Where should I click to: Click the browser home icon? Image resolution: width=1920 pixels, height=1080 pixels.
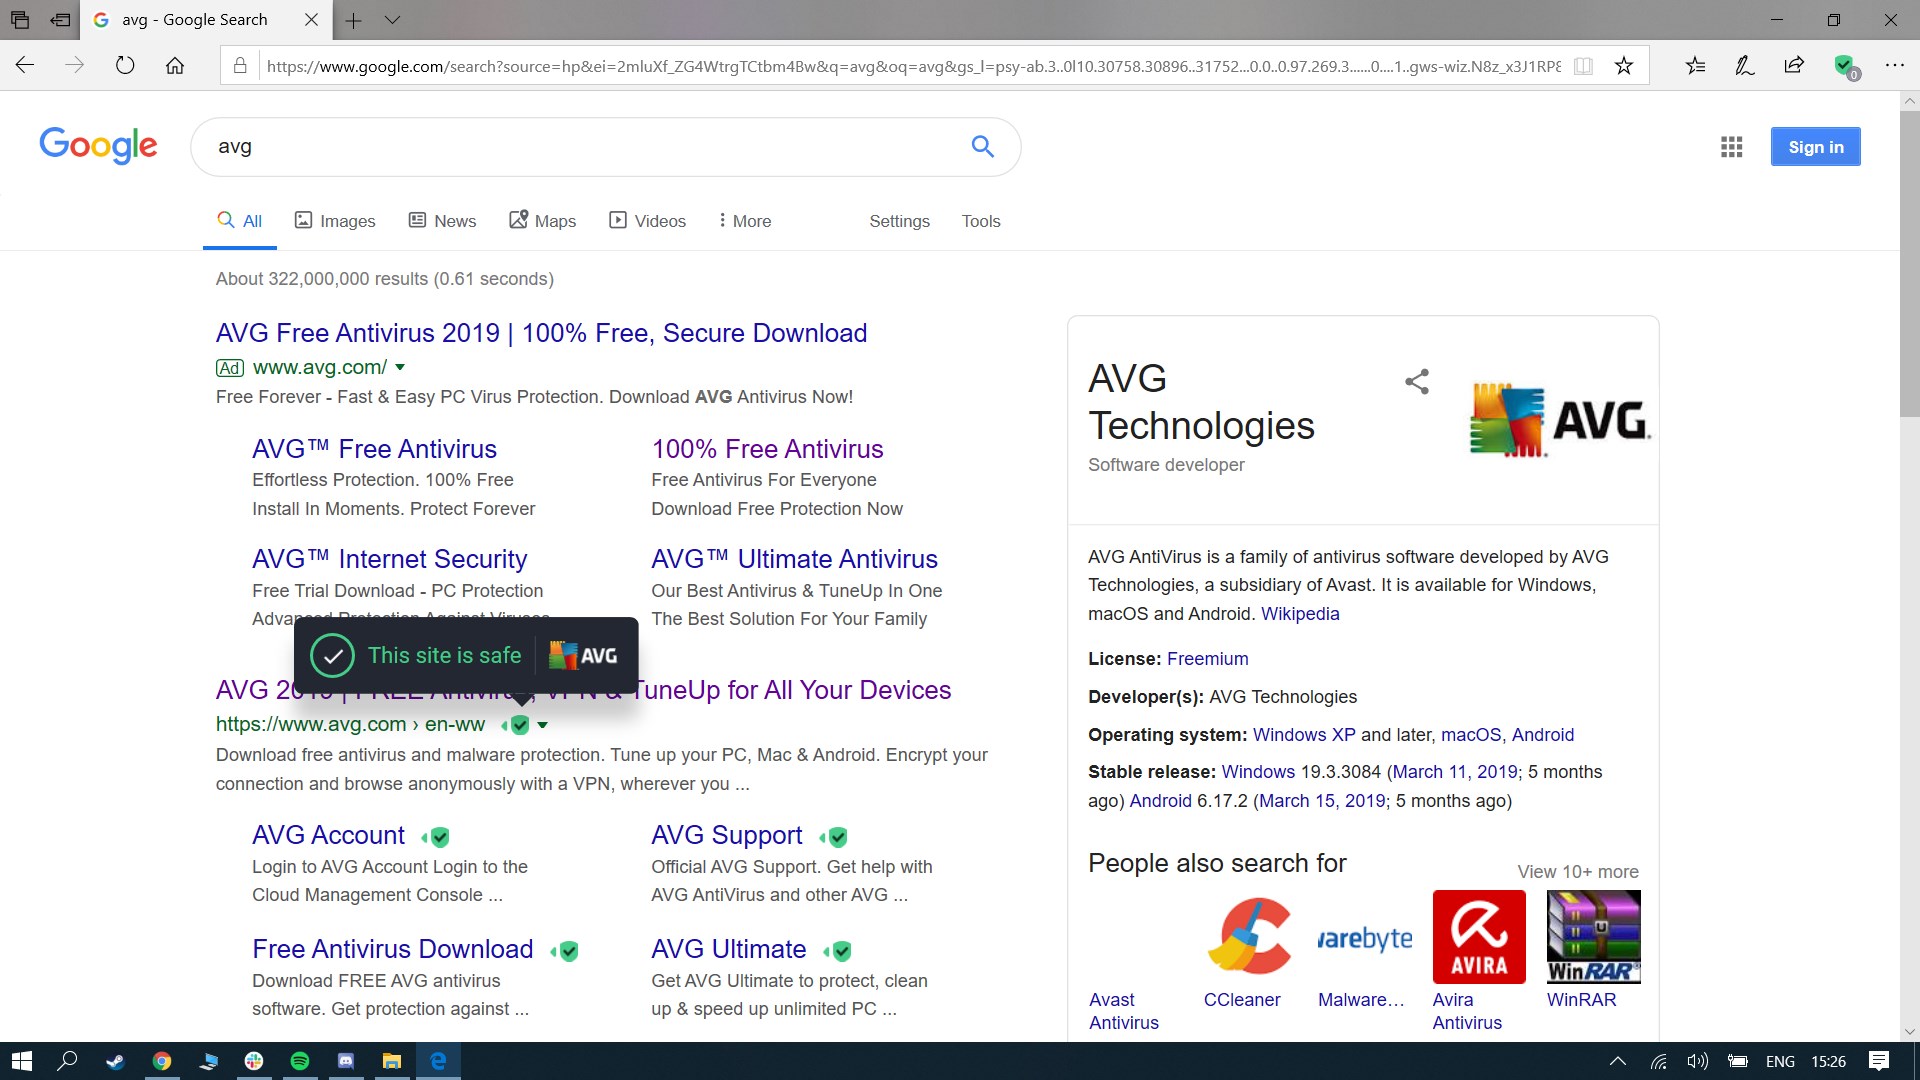[x=175, y=66]
